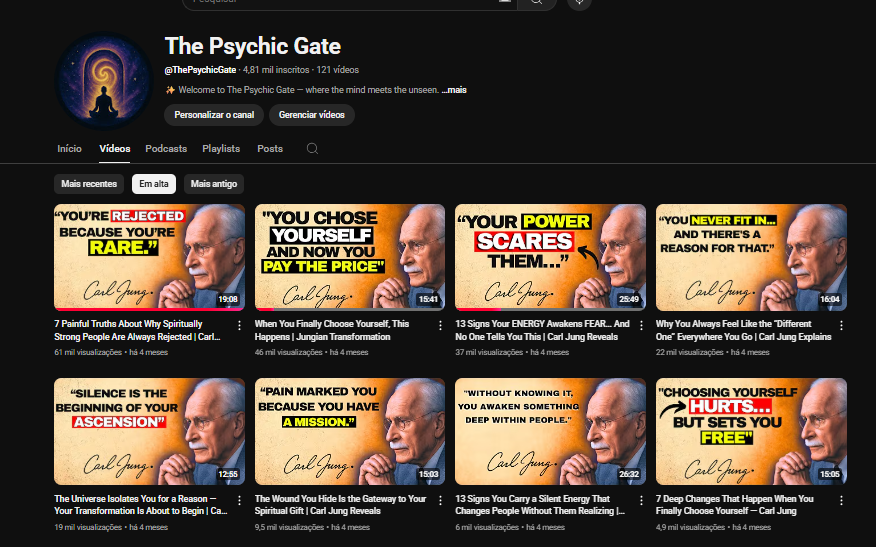This screenshot has width=876, height=547.
Task: Open Why You Always Feel Different title
Action: [x=744, y=330]
